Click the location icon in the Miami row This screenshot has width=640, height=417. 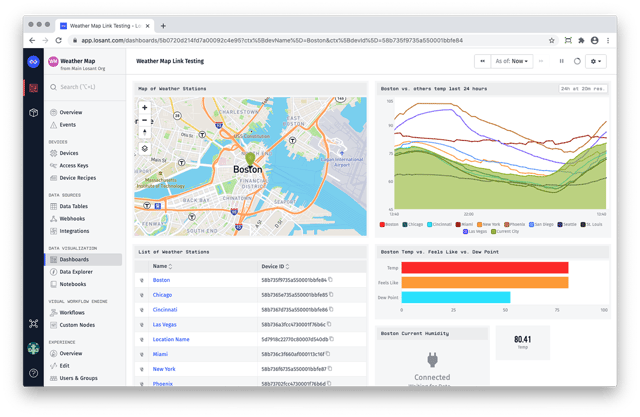pos(142,355)
